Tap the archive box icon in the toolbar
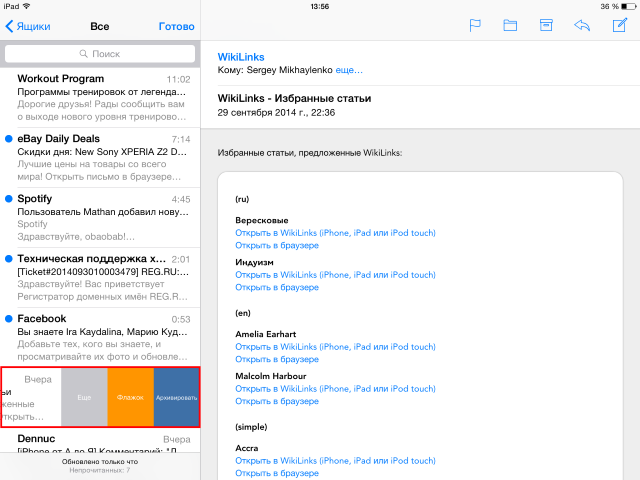Image resolution: width=640 pixels, height=480 pixels. click(x=546, y=25)
